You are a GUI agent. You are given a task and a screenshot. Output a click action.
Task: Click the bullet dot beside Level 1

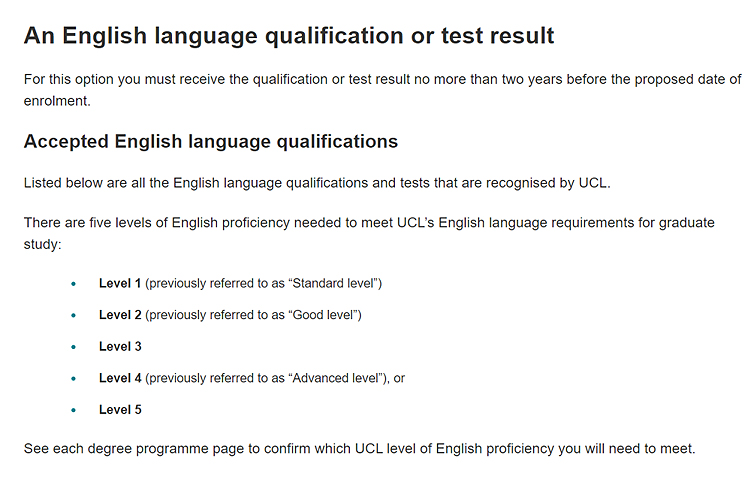click(73, 284)
